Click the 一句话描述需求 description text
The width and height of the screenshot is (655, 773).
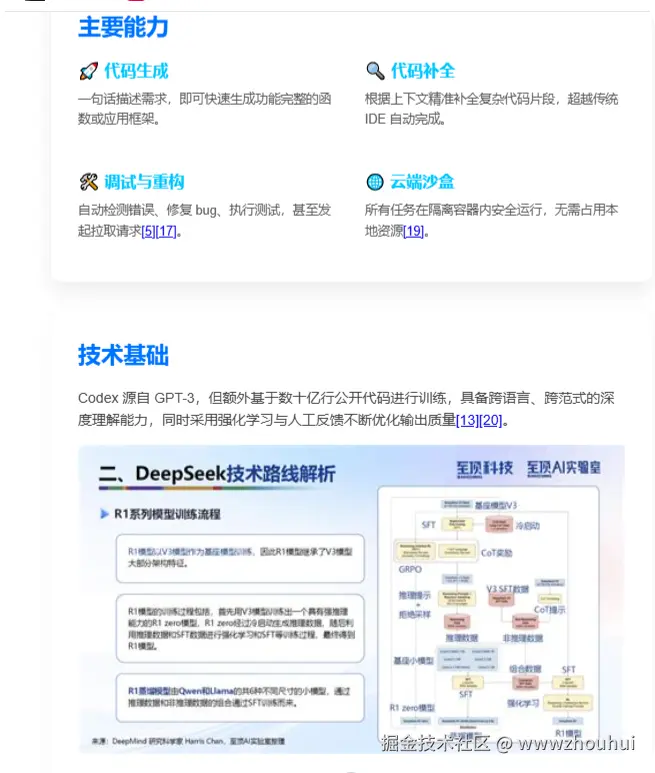[205, 109]
